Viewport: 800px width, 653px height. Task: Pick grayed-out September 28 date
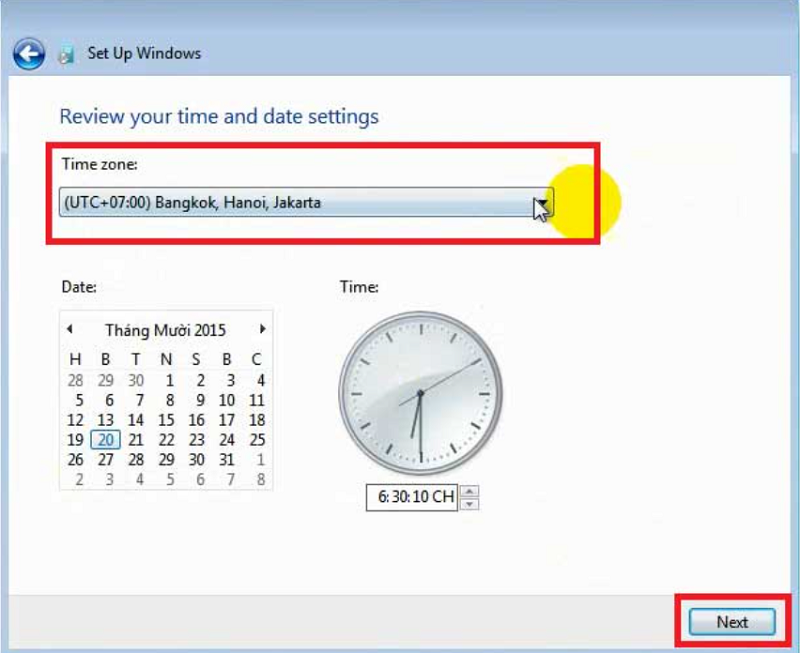click(x=75, y=380)
